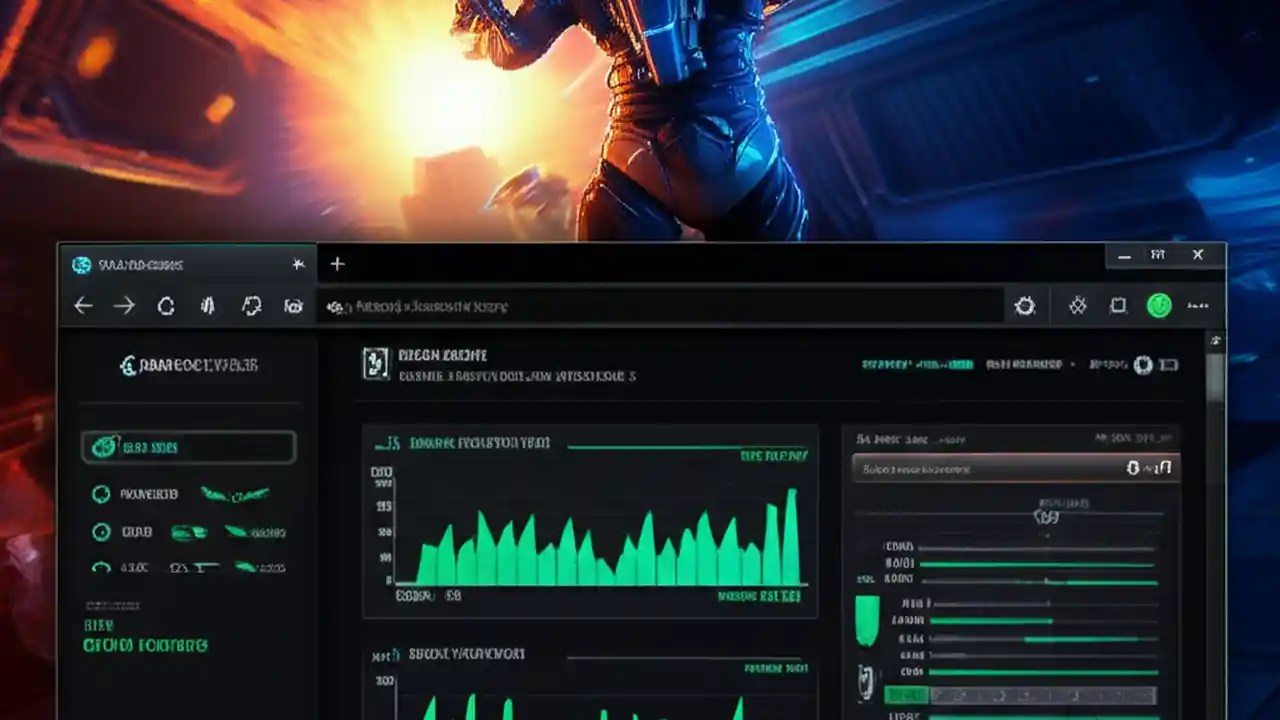Screen dimensions: 1280x720
Task: Open the browser profile avatar menu
Action: tap(1160, 306)
